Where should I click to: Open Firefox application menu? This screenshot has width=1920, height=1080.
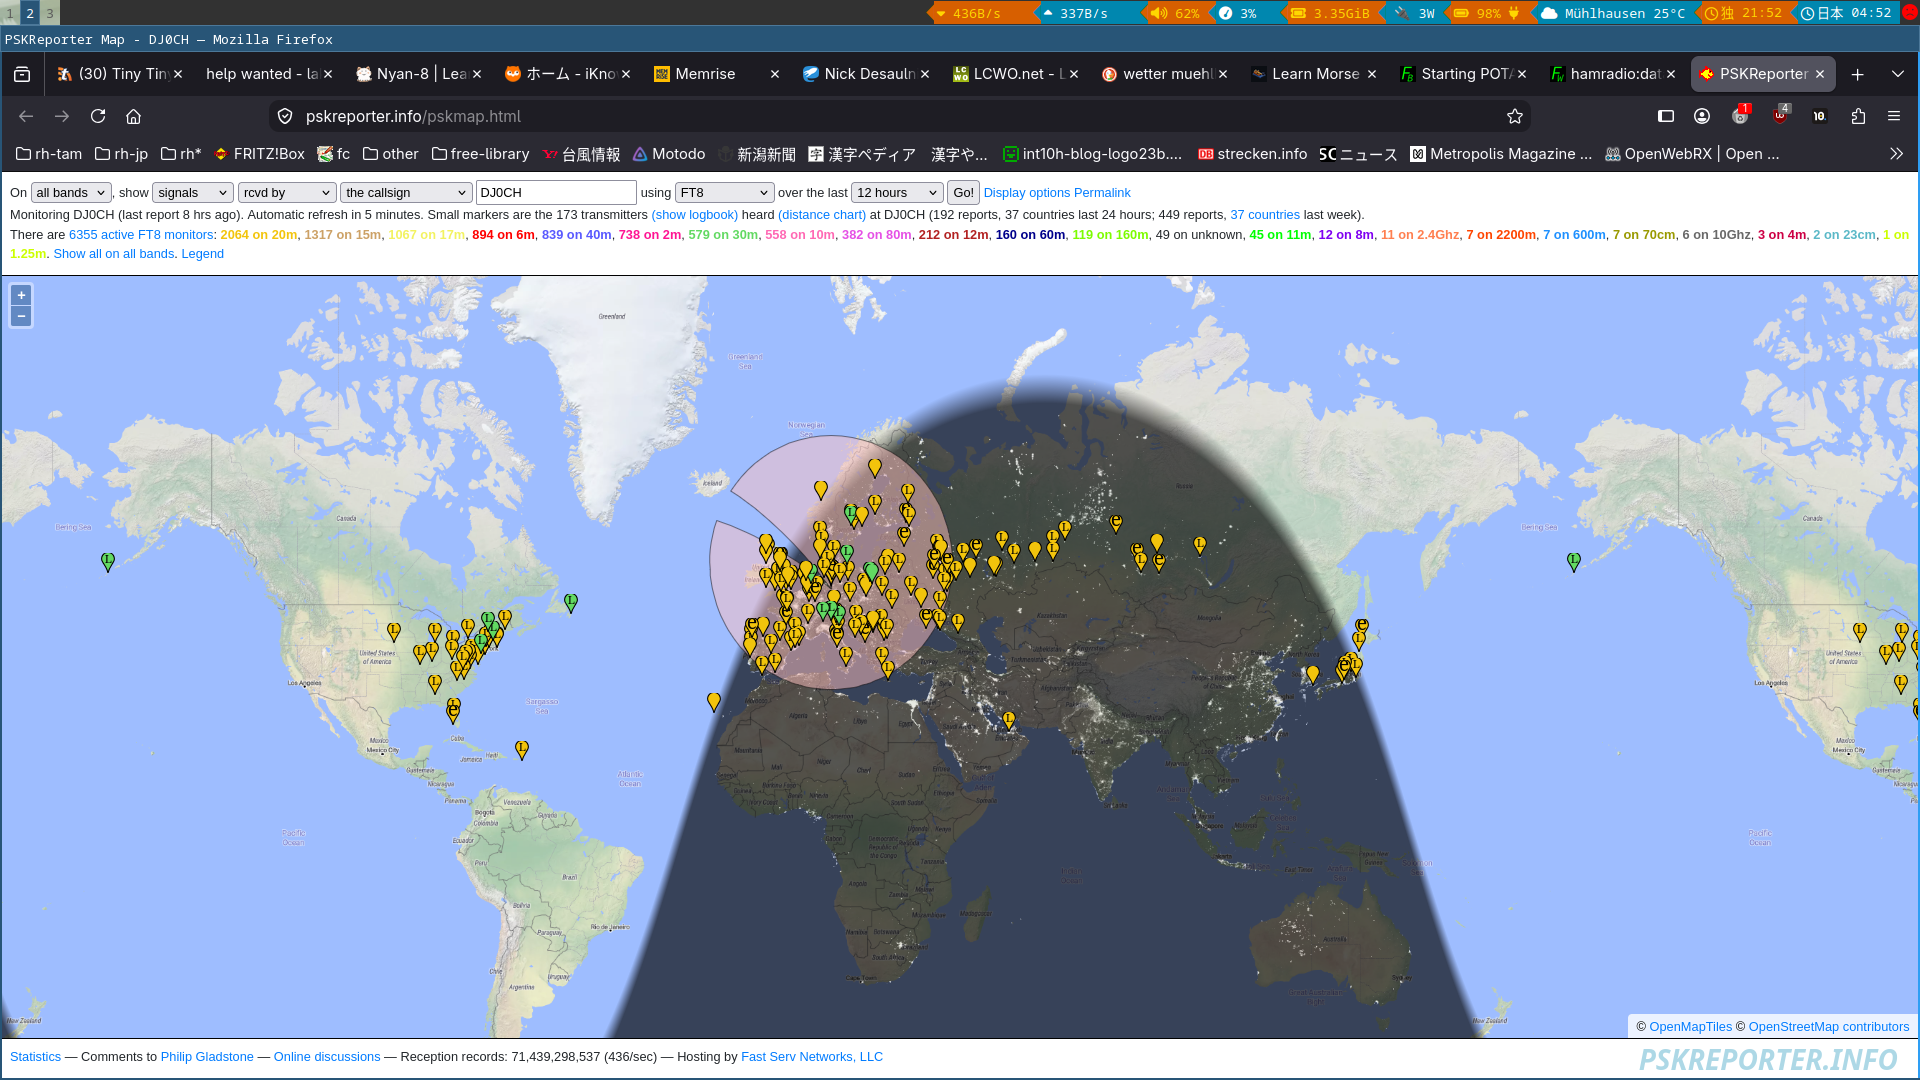tap(1894, 116)
